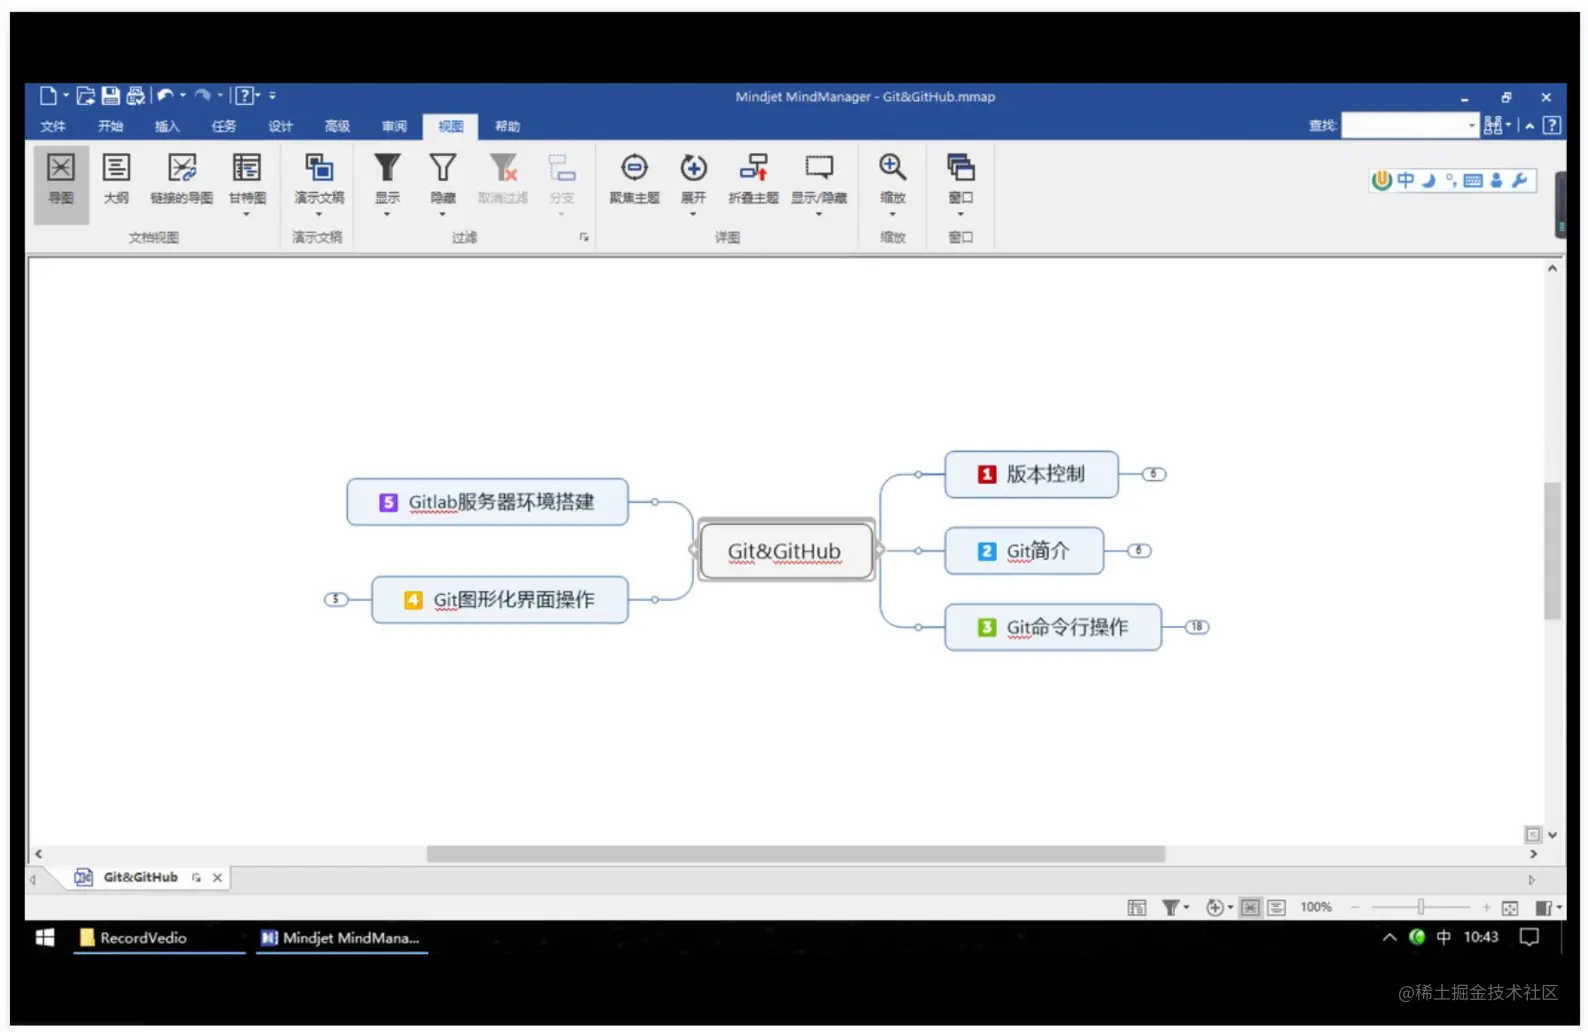Click the 折叠主题 collapse topic icon

[754, 168]
